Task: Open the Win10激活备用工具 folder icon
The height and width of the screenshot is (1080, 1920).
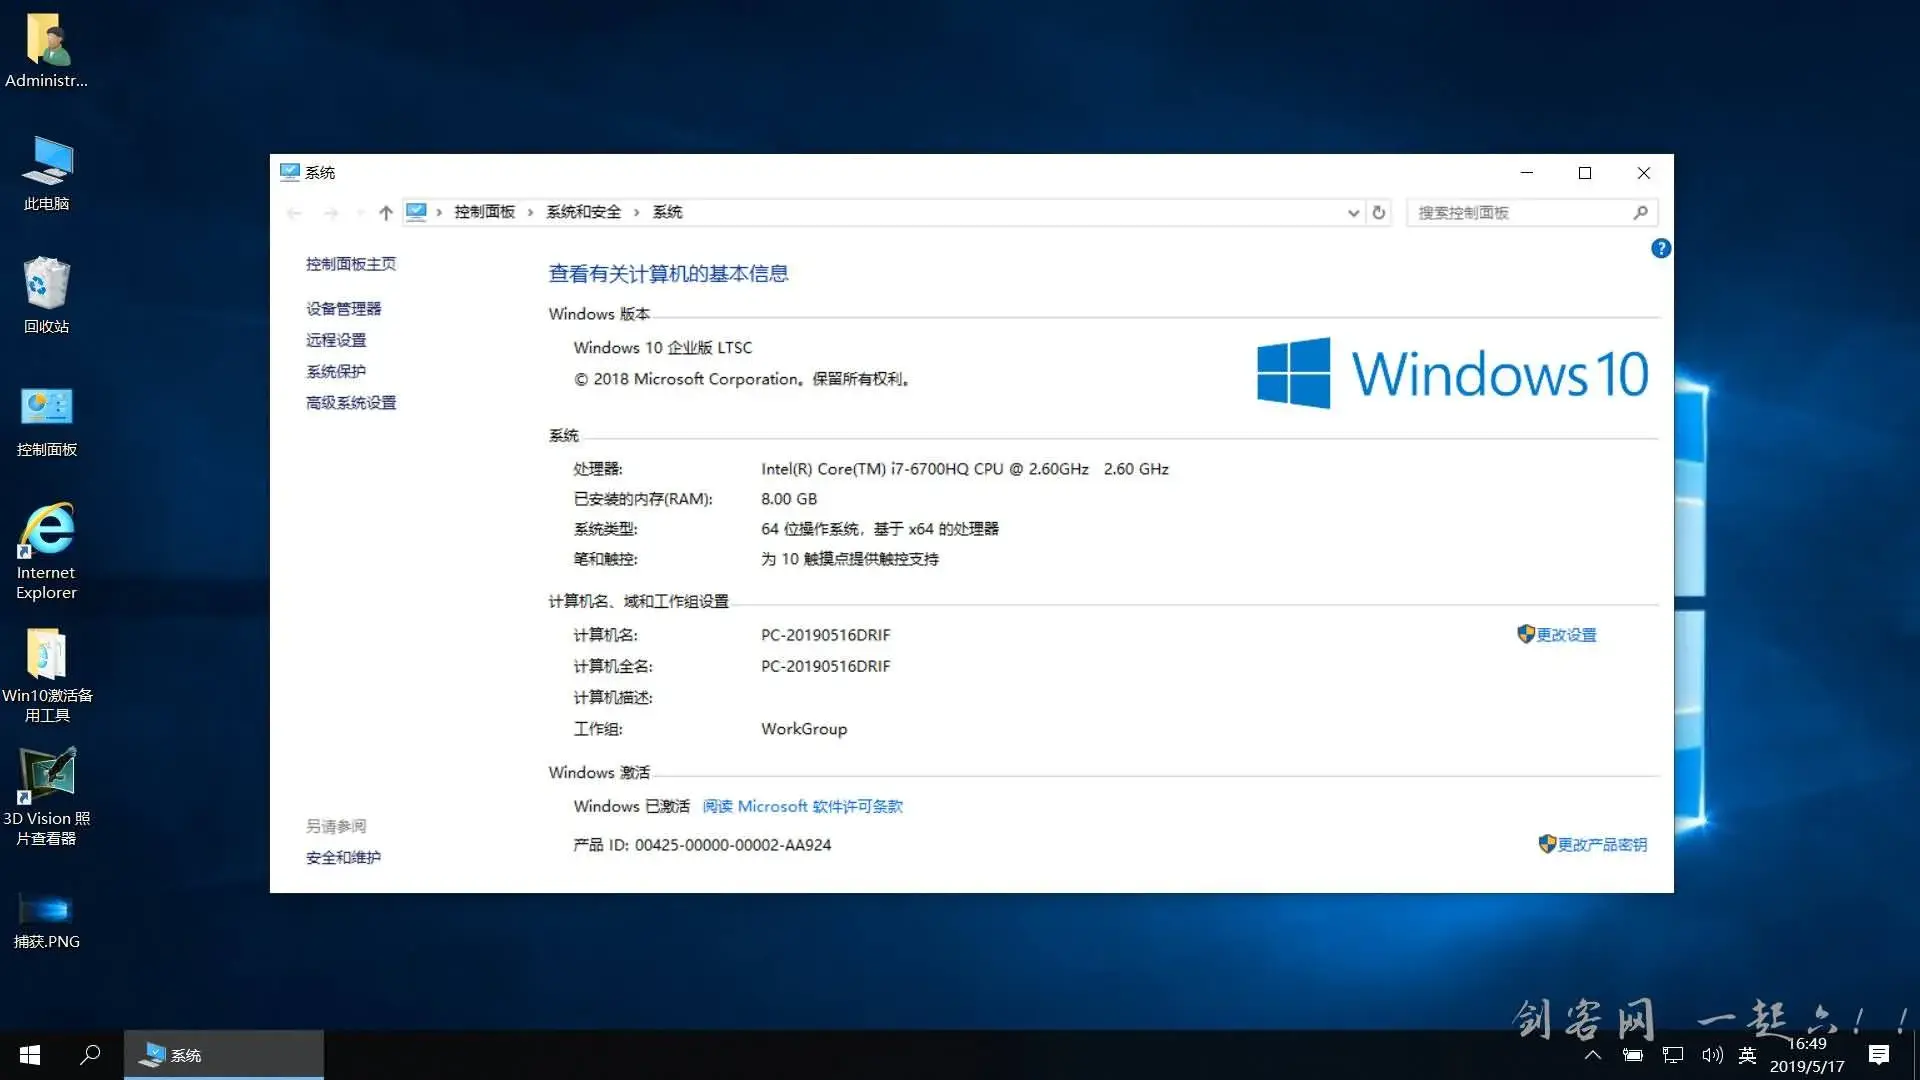Action: (x=46, y=675)
